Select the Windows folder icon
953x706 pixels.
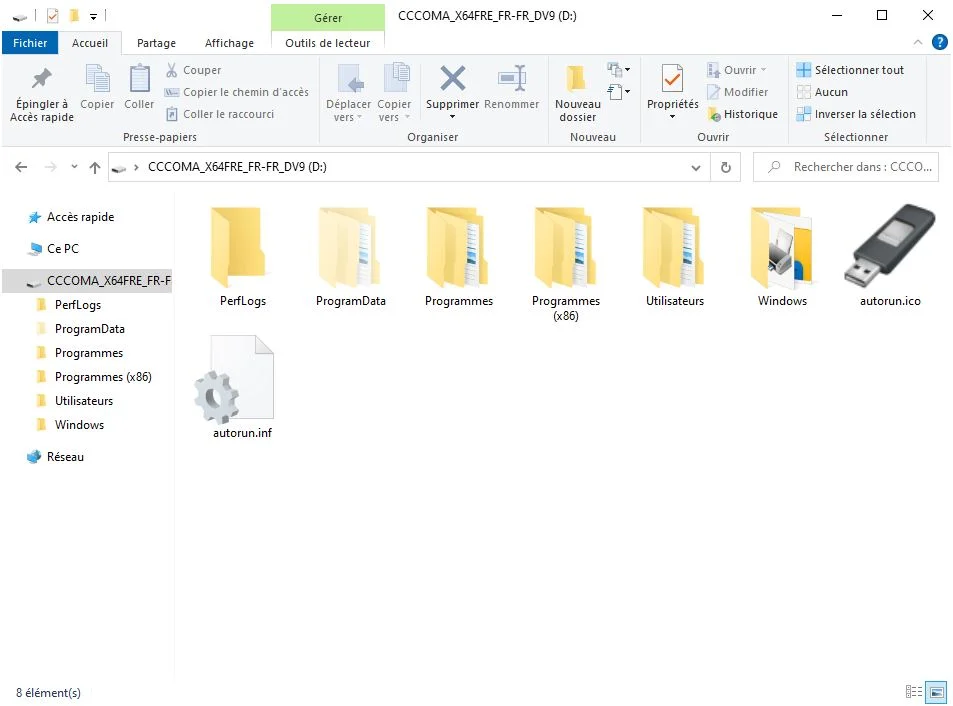click(782, 247)
